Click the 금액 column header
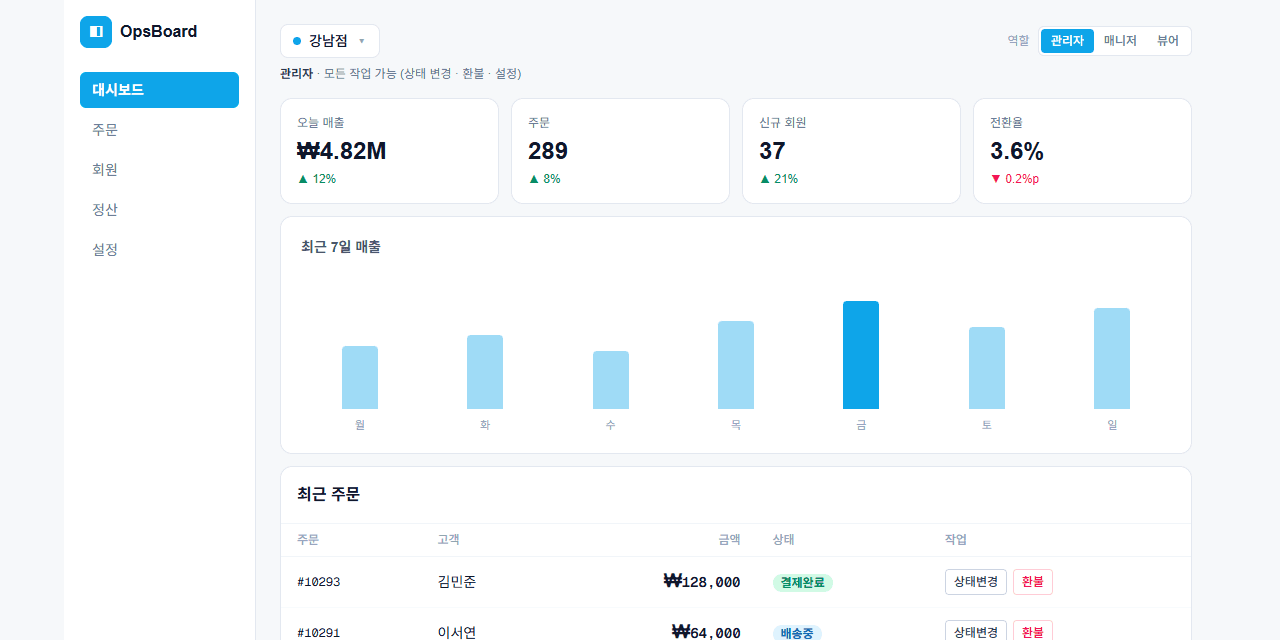This screenshot has width=1280, height=640. [729, 540]
